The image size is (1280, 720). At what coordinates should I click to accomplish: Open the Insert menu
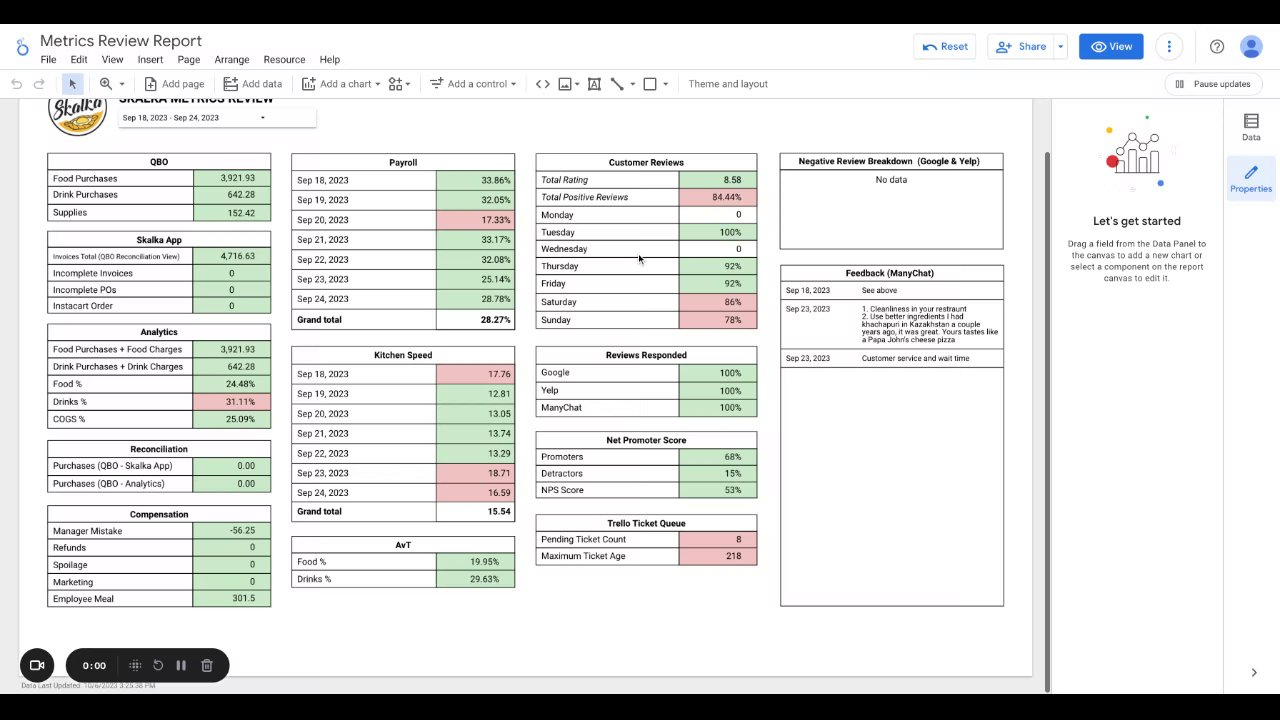pyautogui.click(x=150, y=60)
